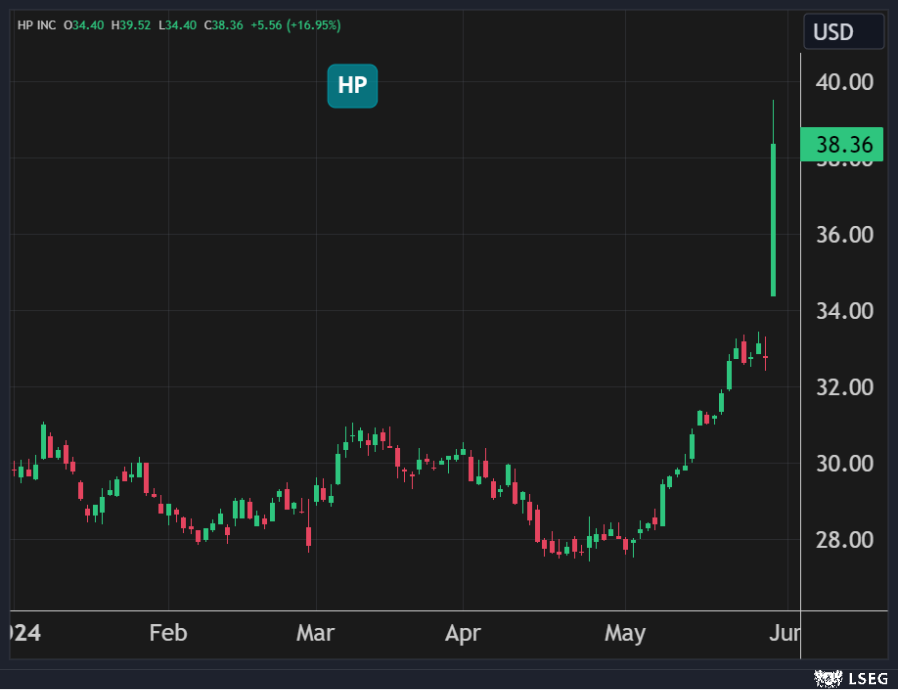898x690 pixels.
Task: Click the 40.00 price axis label
Action: pos(847,82)
